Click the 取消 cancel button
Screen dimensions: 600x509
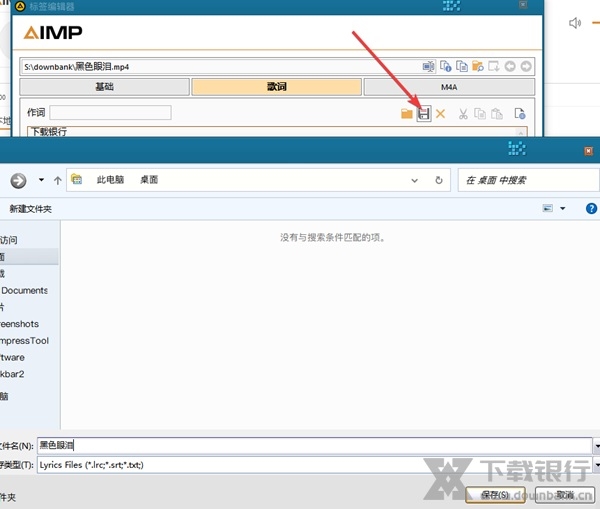tap(565, 495)
